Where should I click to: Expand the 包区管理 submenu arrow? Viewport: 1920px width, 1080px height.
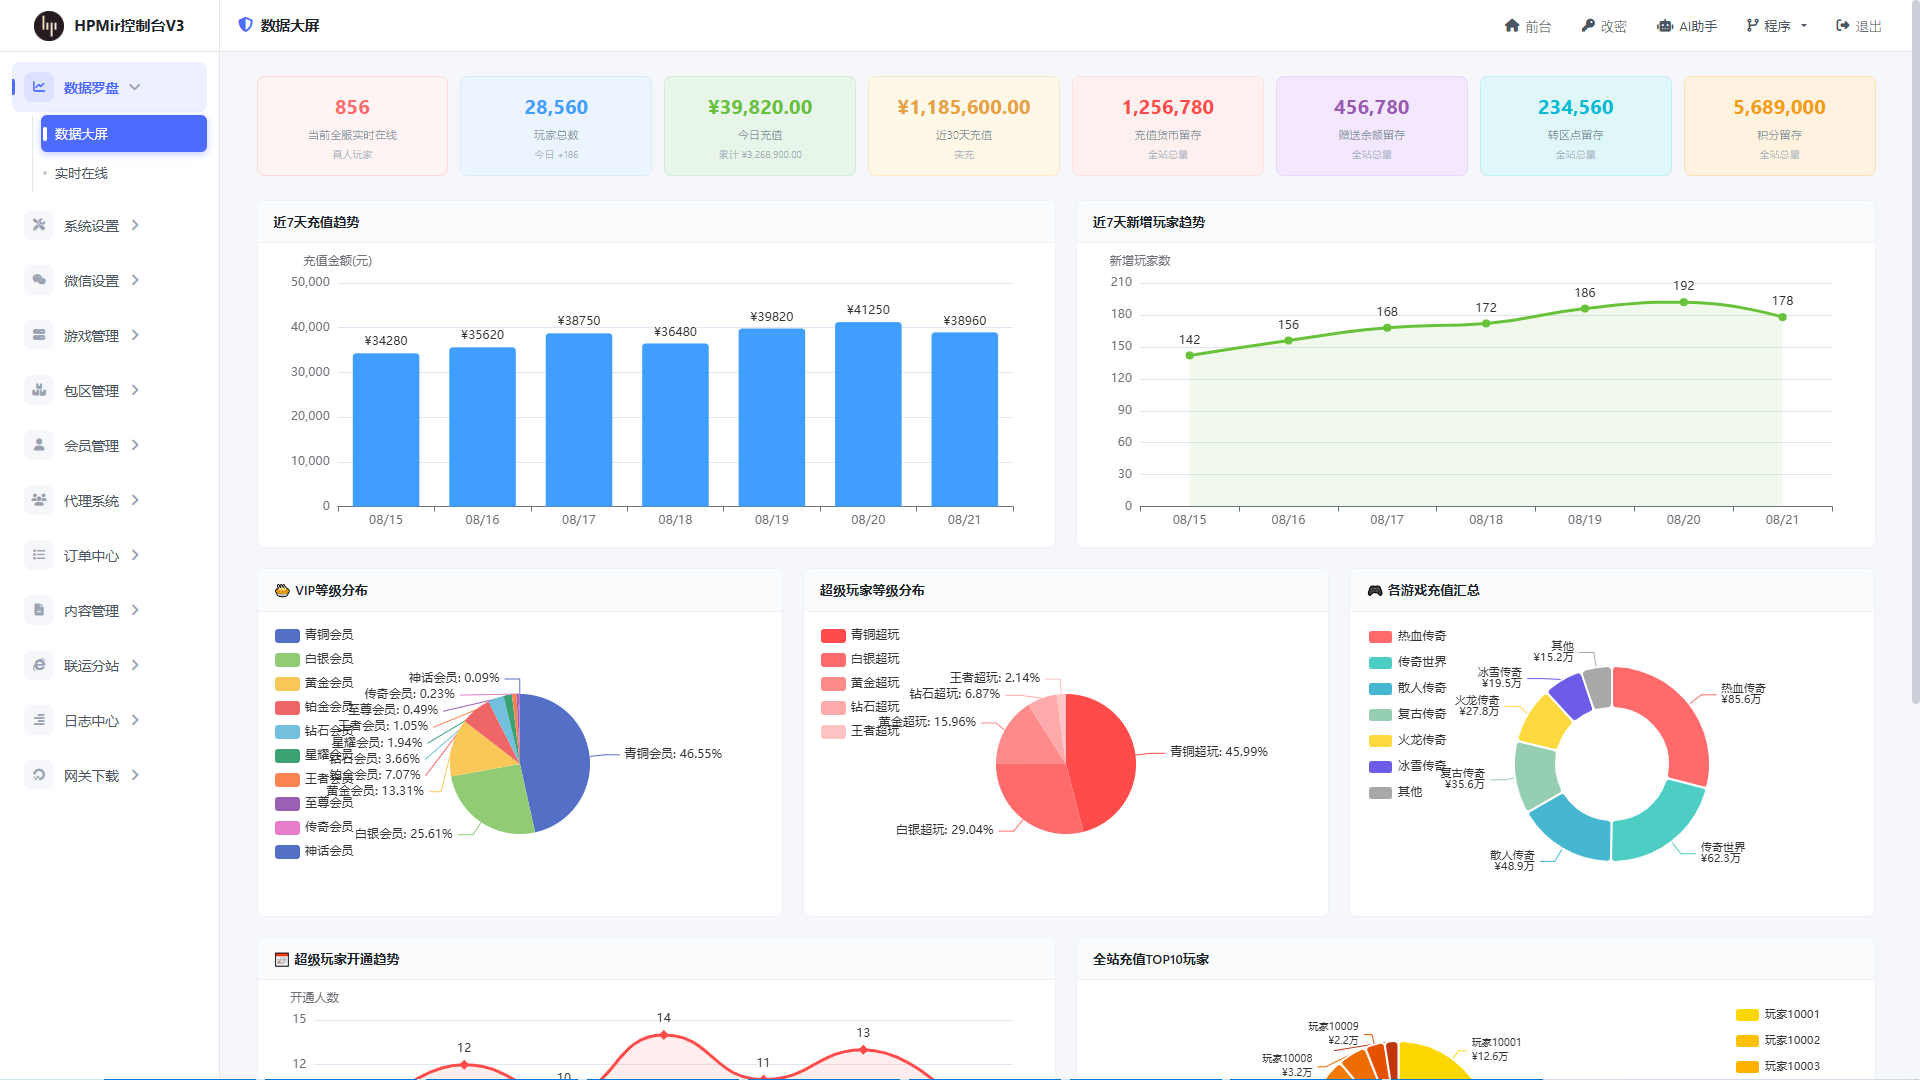point(135,390)
